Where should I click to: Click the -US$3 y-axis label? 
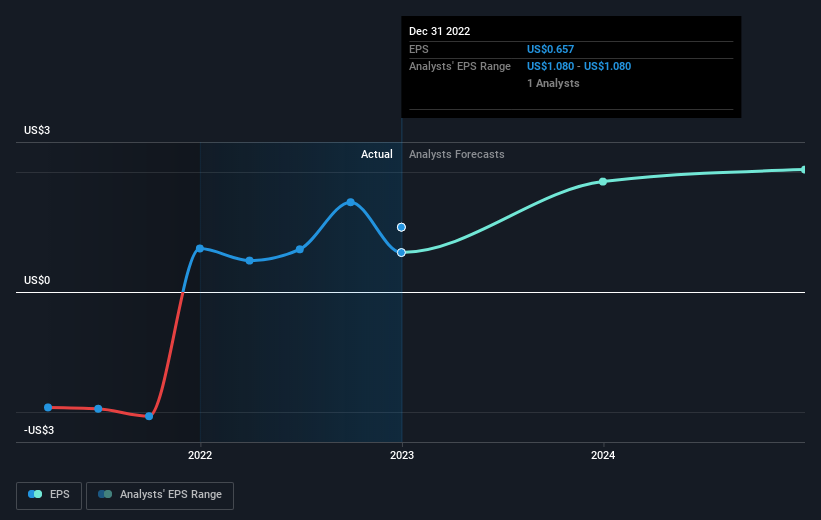tap(39, 430)
